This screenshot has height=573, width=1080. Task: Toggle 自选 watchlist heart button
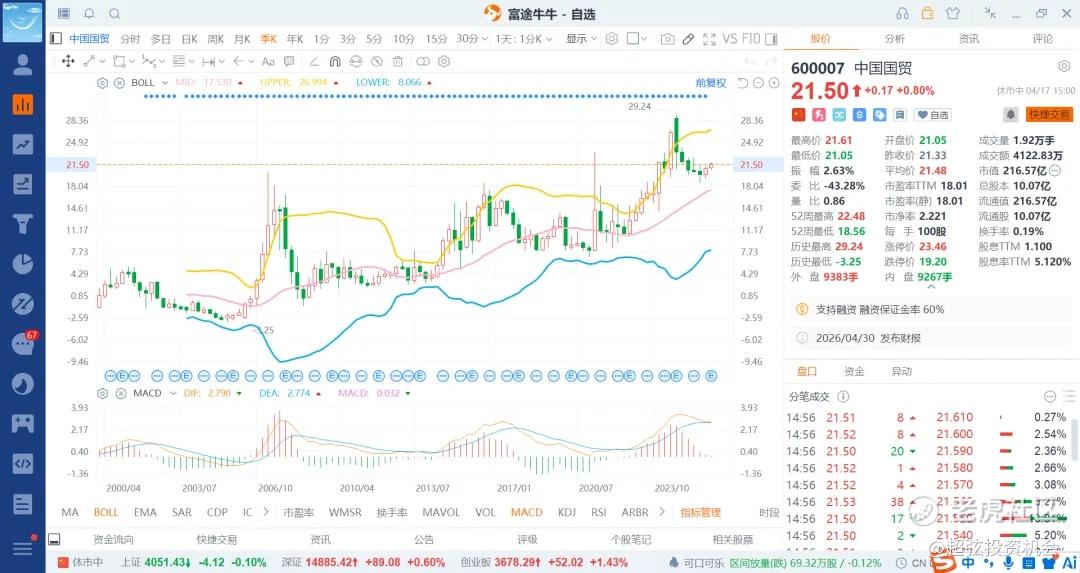pyautogui.click(x=933, y=115)
